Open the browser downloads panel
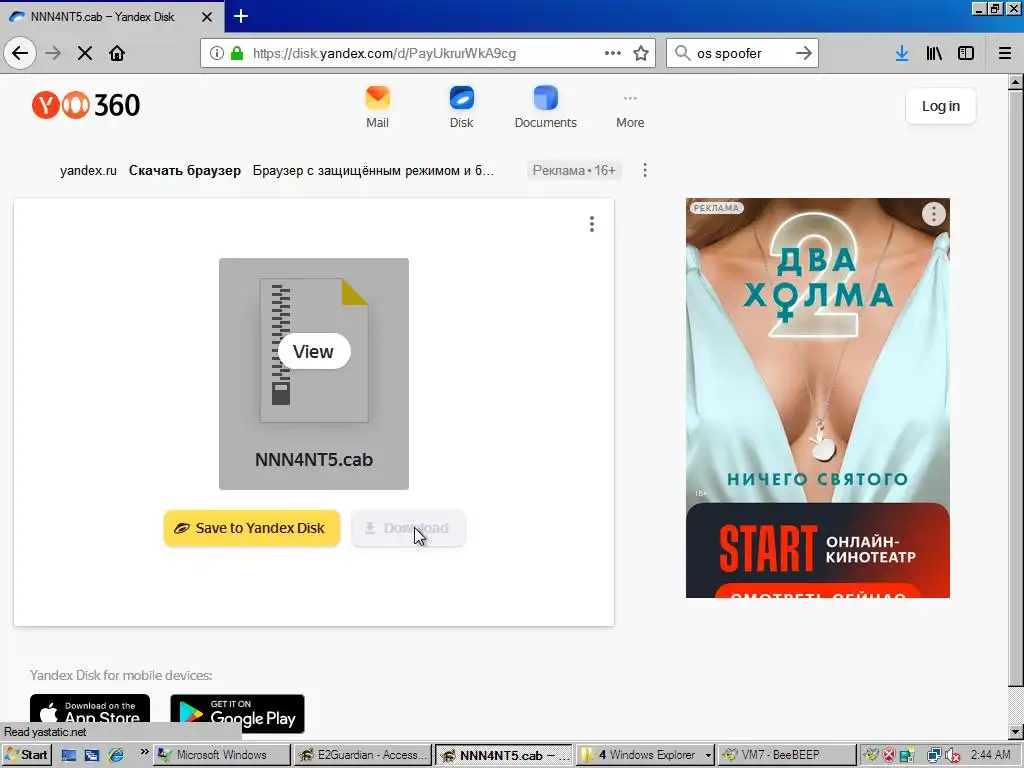The height and width of the screenshot is (768, 1024). pos(902,53)
